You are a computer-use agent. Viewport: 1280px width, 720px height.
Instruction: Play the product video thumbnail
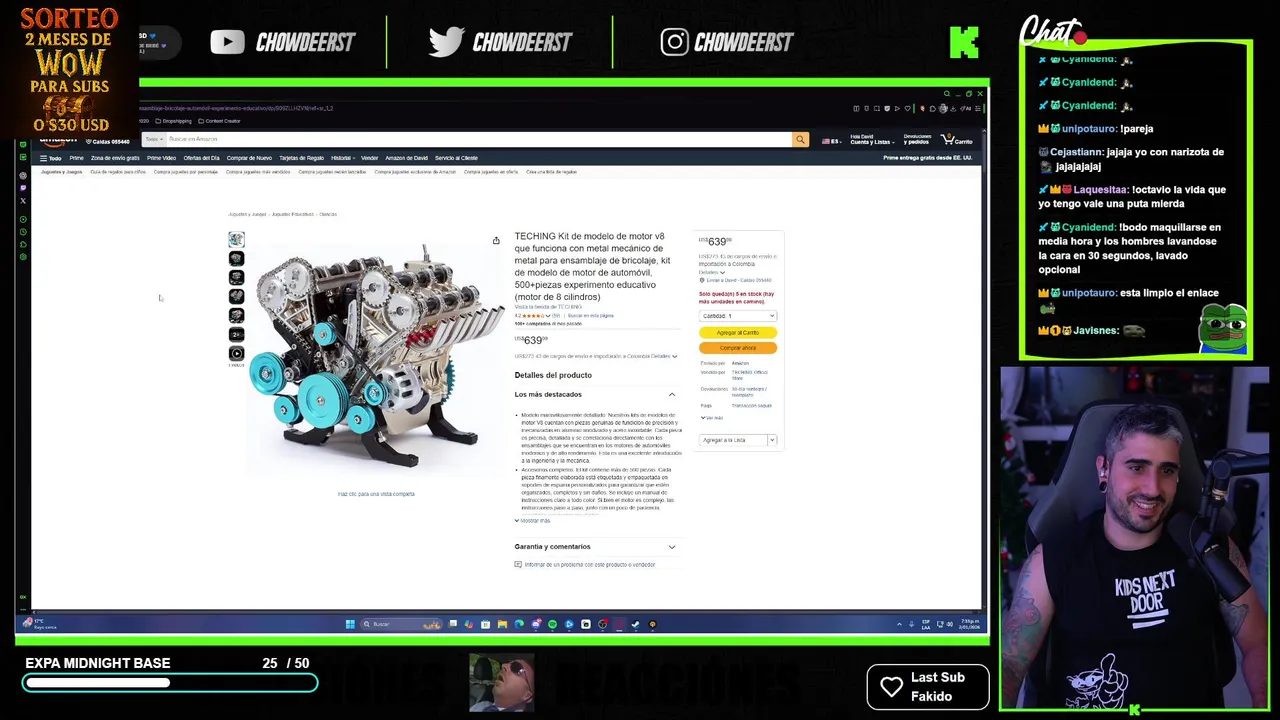click(x=236, y=353)
